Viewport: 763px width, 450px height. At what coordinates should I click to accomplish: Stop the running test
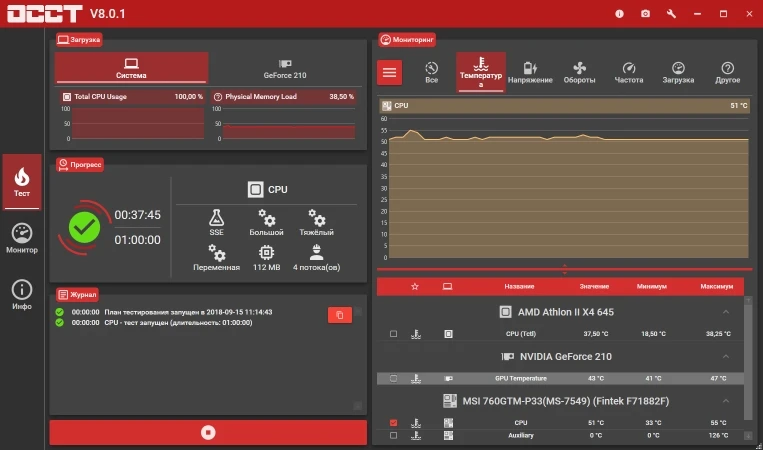pos(208,432)
